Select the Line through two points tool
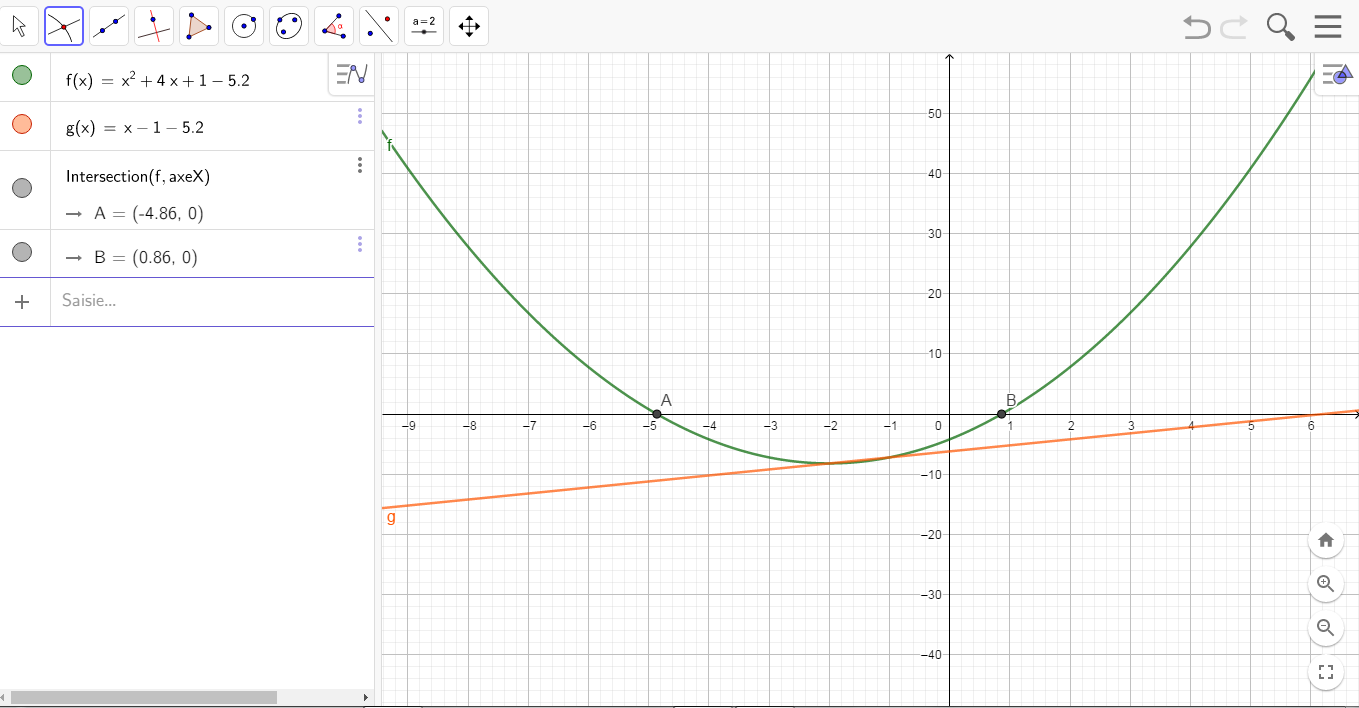Image resolution: width=1359 pixels, height=708 pixels. pyautogui.click(x=109, y=26)
